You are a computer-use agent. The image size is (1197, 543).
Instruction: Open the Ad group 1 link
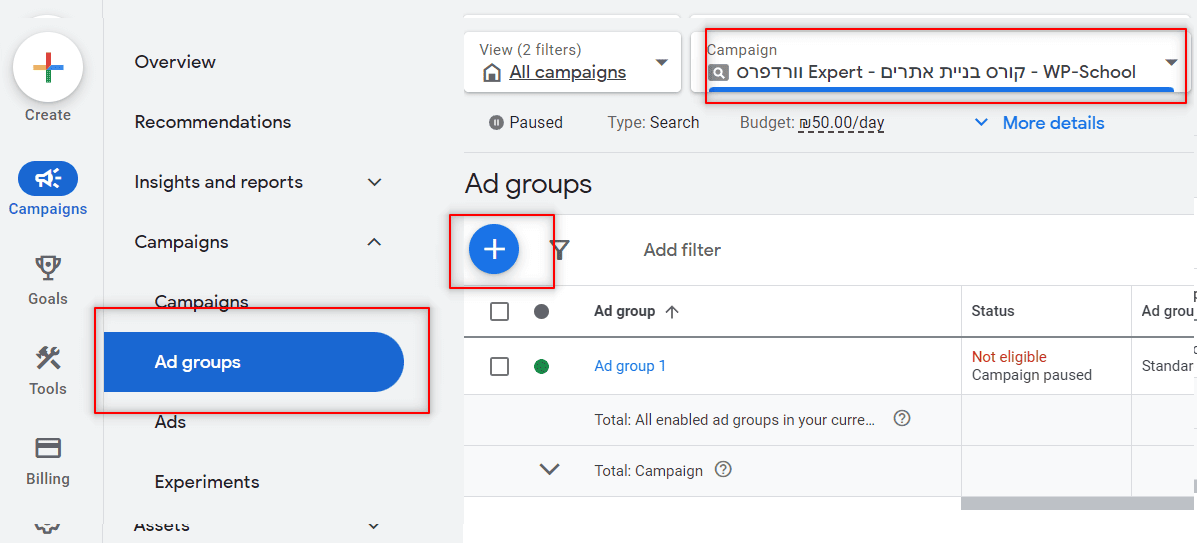pyautogui.click(x=630, y=366)
